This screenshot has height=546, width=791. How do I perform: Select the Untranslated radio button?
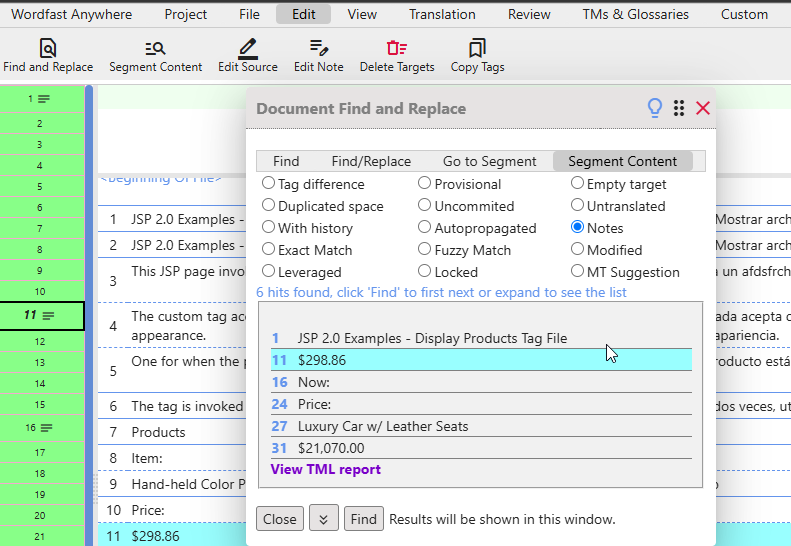point(577,205)
